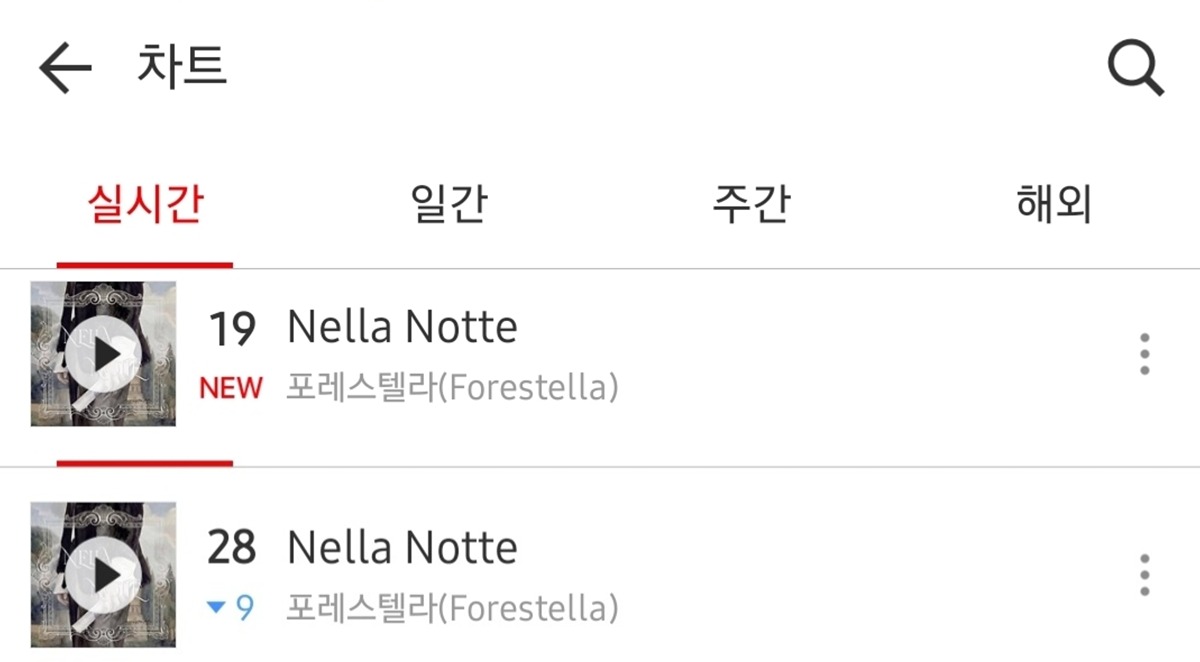The image size is (1200, 662).
Task: Play the rank 19 Nella Notte track
Action: click(x=104, y=354)
